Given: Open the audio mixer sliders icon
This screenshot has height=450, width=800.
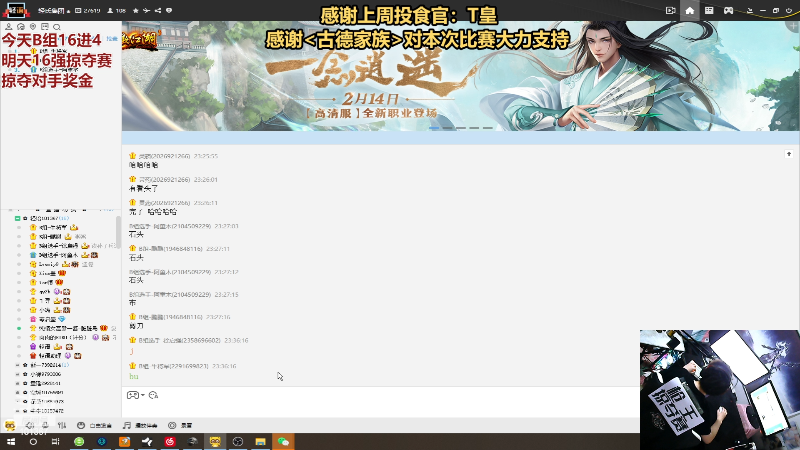Looking at the screenshot, I should pyautogui.click(x=62, y=425).
